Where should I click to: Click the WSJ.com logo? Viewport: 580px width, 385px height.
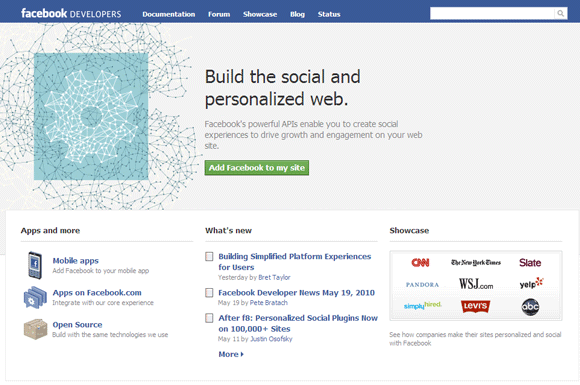pos(476,284)
